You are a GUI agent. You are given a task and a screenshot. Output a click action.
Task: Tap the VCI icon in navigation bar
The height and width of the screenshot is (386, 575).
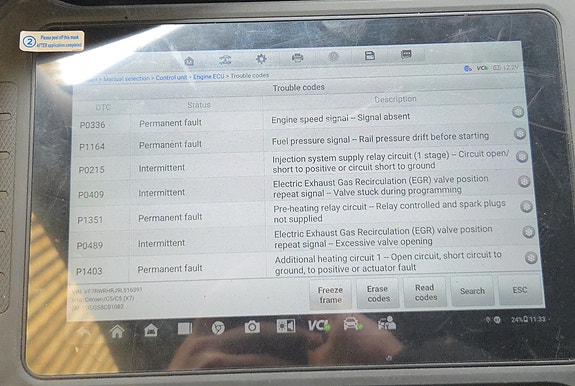pos(318,325)
